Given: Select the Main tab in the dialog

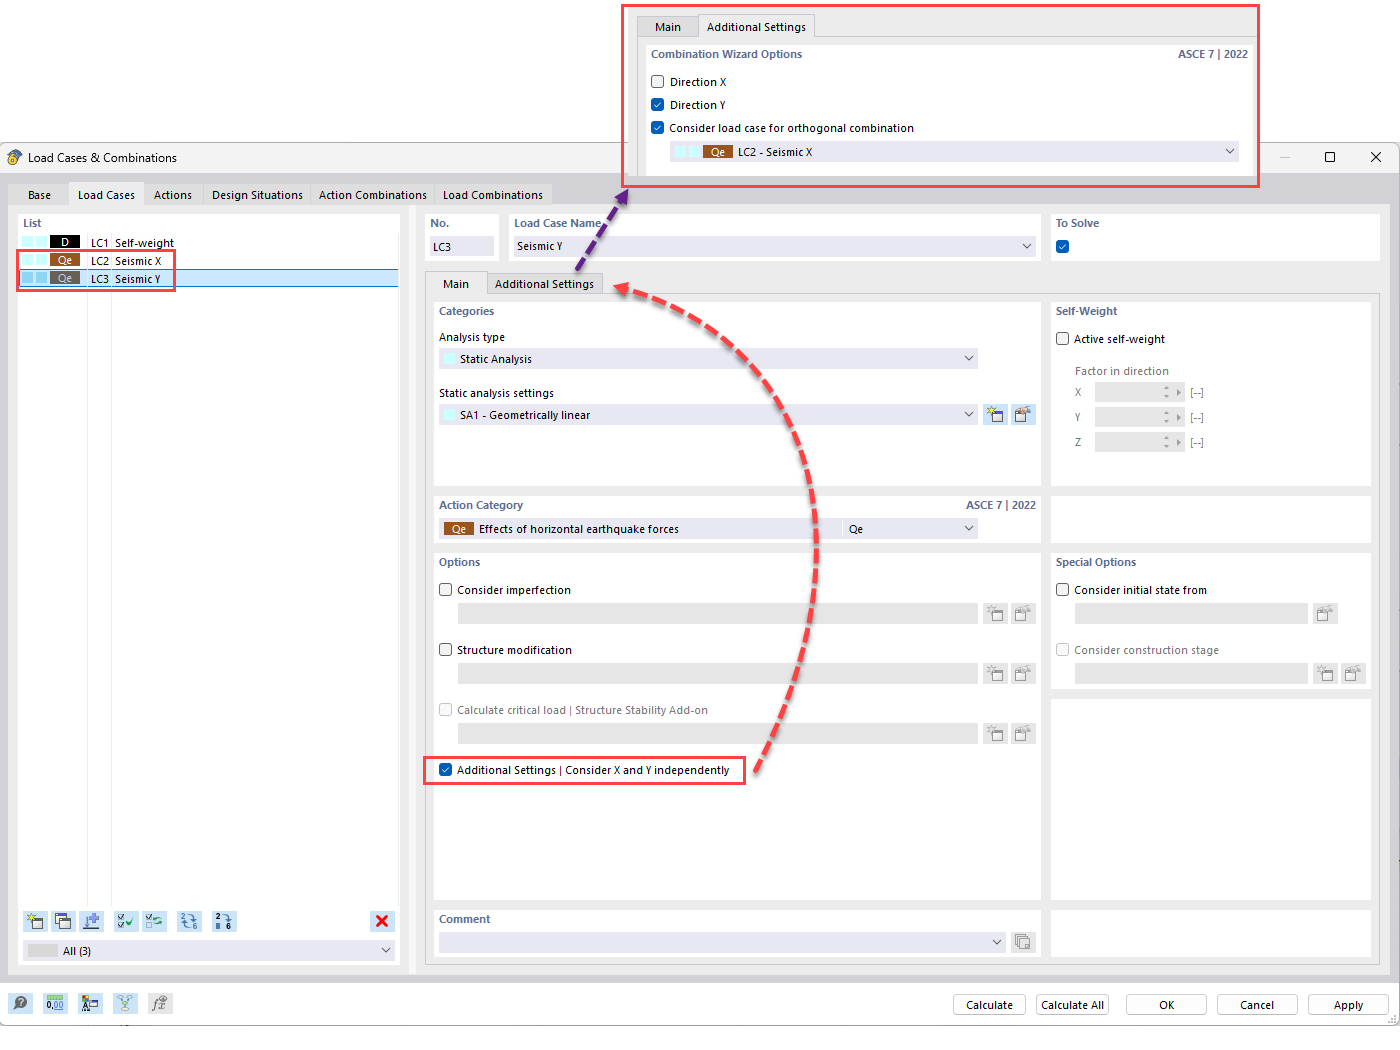Looking at the screenshot, I should [456, 284].
